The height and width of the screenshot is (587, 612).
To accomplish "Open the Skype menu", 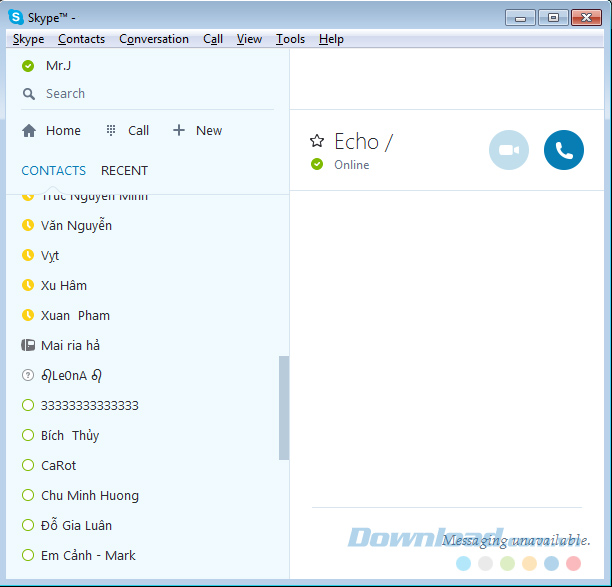I will pos(28,39).
